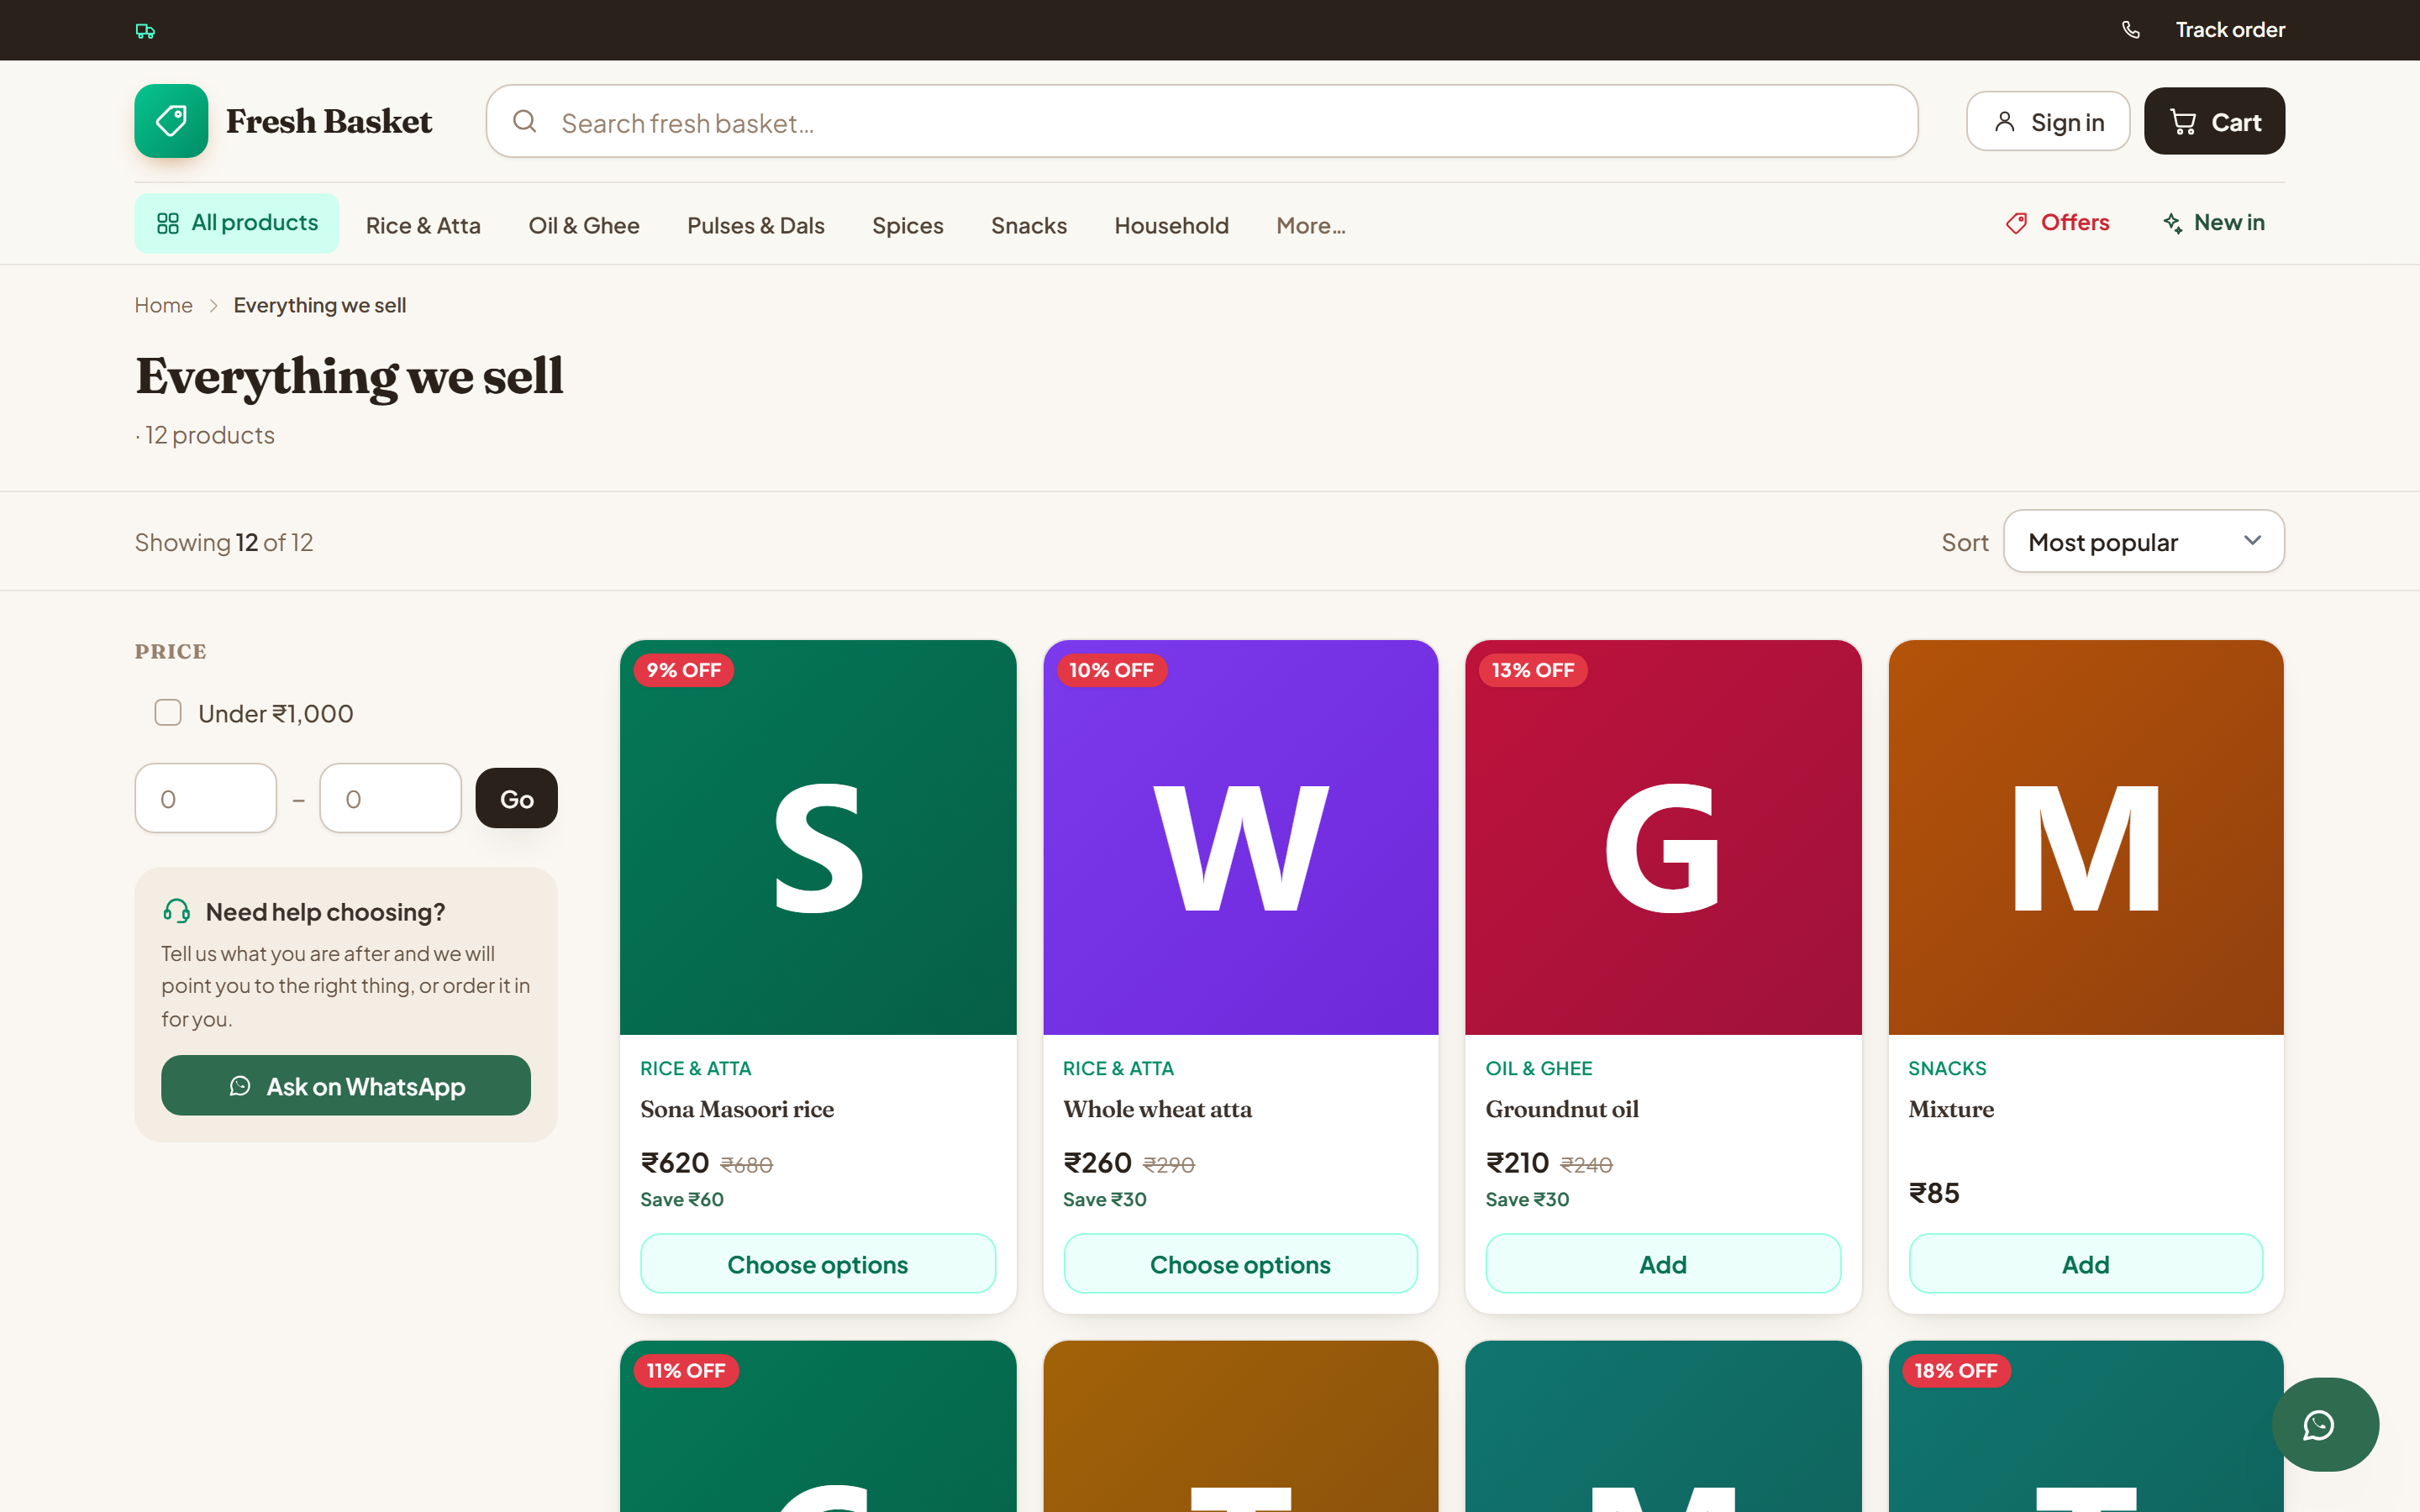Open the Groundnut oil title
2420x1512 pixels.
coord(1562,1109)
